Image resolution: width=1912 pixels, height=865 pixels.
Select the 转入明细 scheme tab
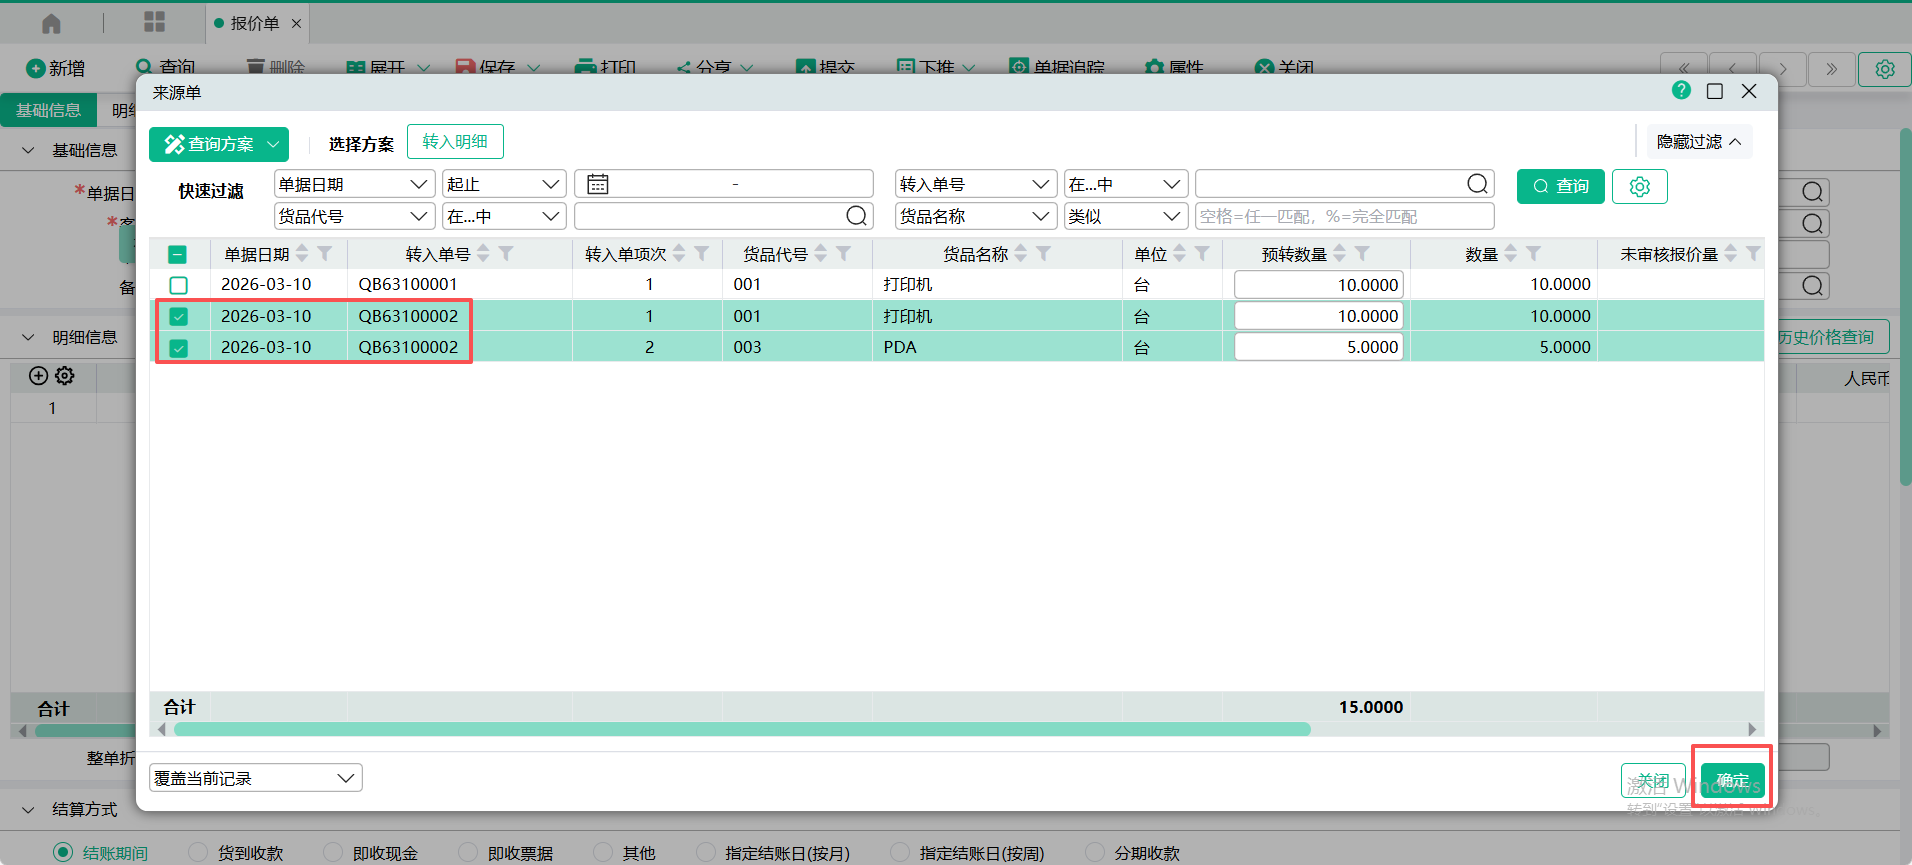(x=455, y=142)
